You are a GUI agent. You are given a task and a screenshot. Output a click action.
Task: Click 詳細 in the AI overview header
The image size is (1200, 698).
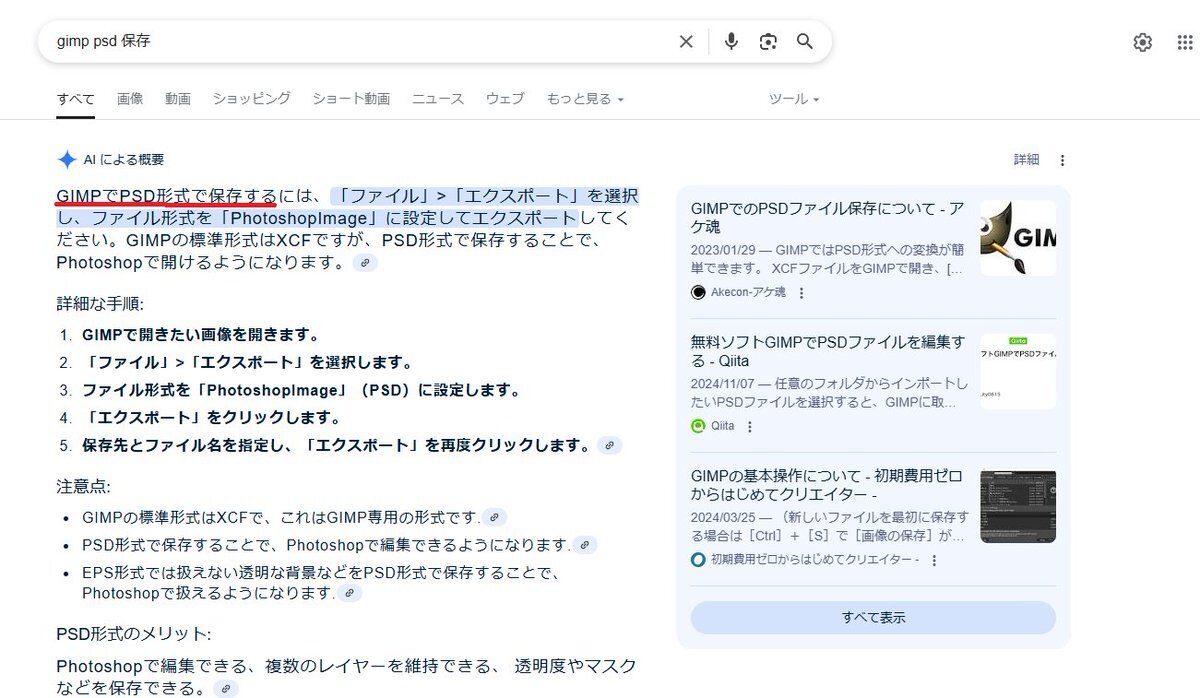(x=1027, y=159)
